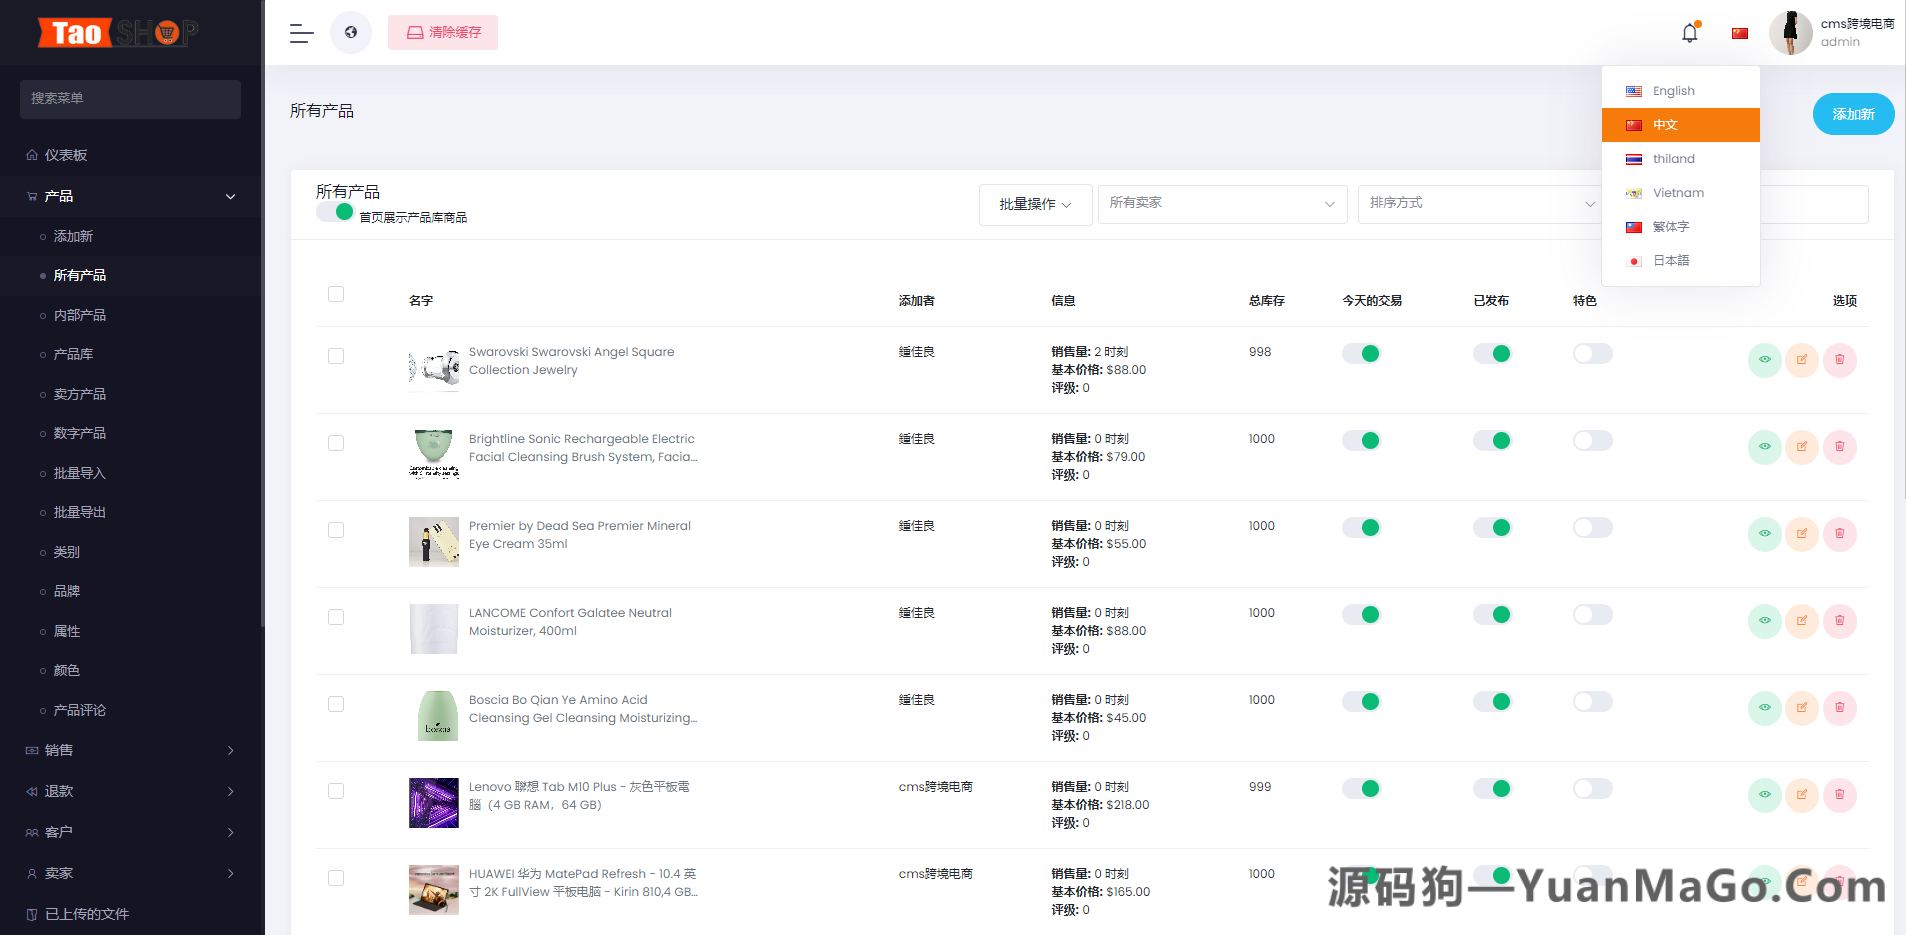Click the 添加新 button
The image size is (1906, 935).
click(1853, 114)
